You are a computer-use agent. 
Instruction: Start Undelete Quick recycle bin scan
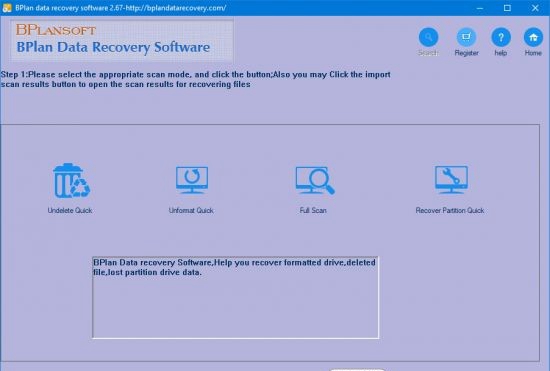pos(71,181)
